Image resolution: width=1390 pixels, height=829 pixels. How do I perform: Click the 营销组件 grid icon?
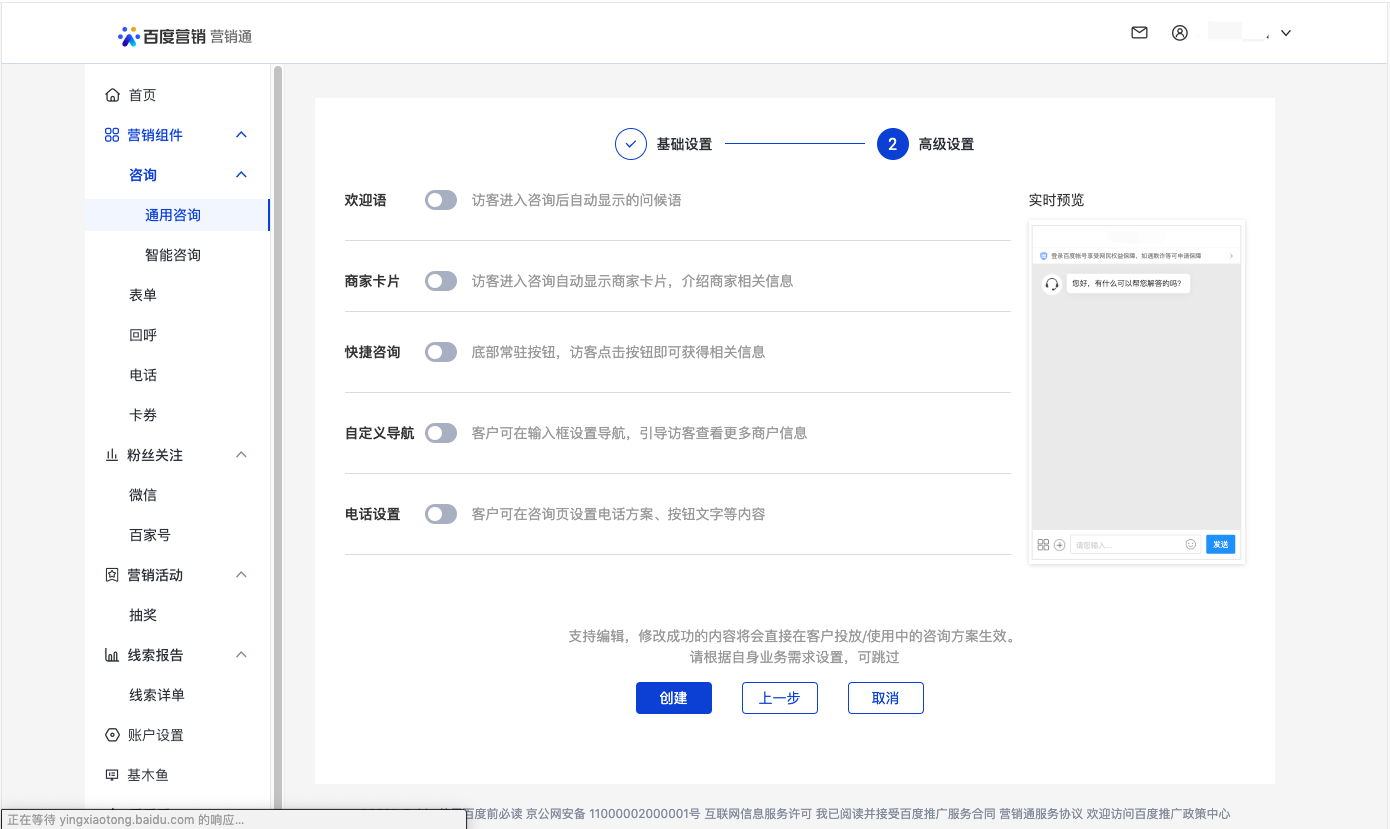click(110, 134)
